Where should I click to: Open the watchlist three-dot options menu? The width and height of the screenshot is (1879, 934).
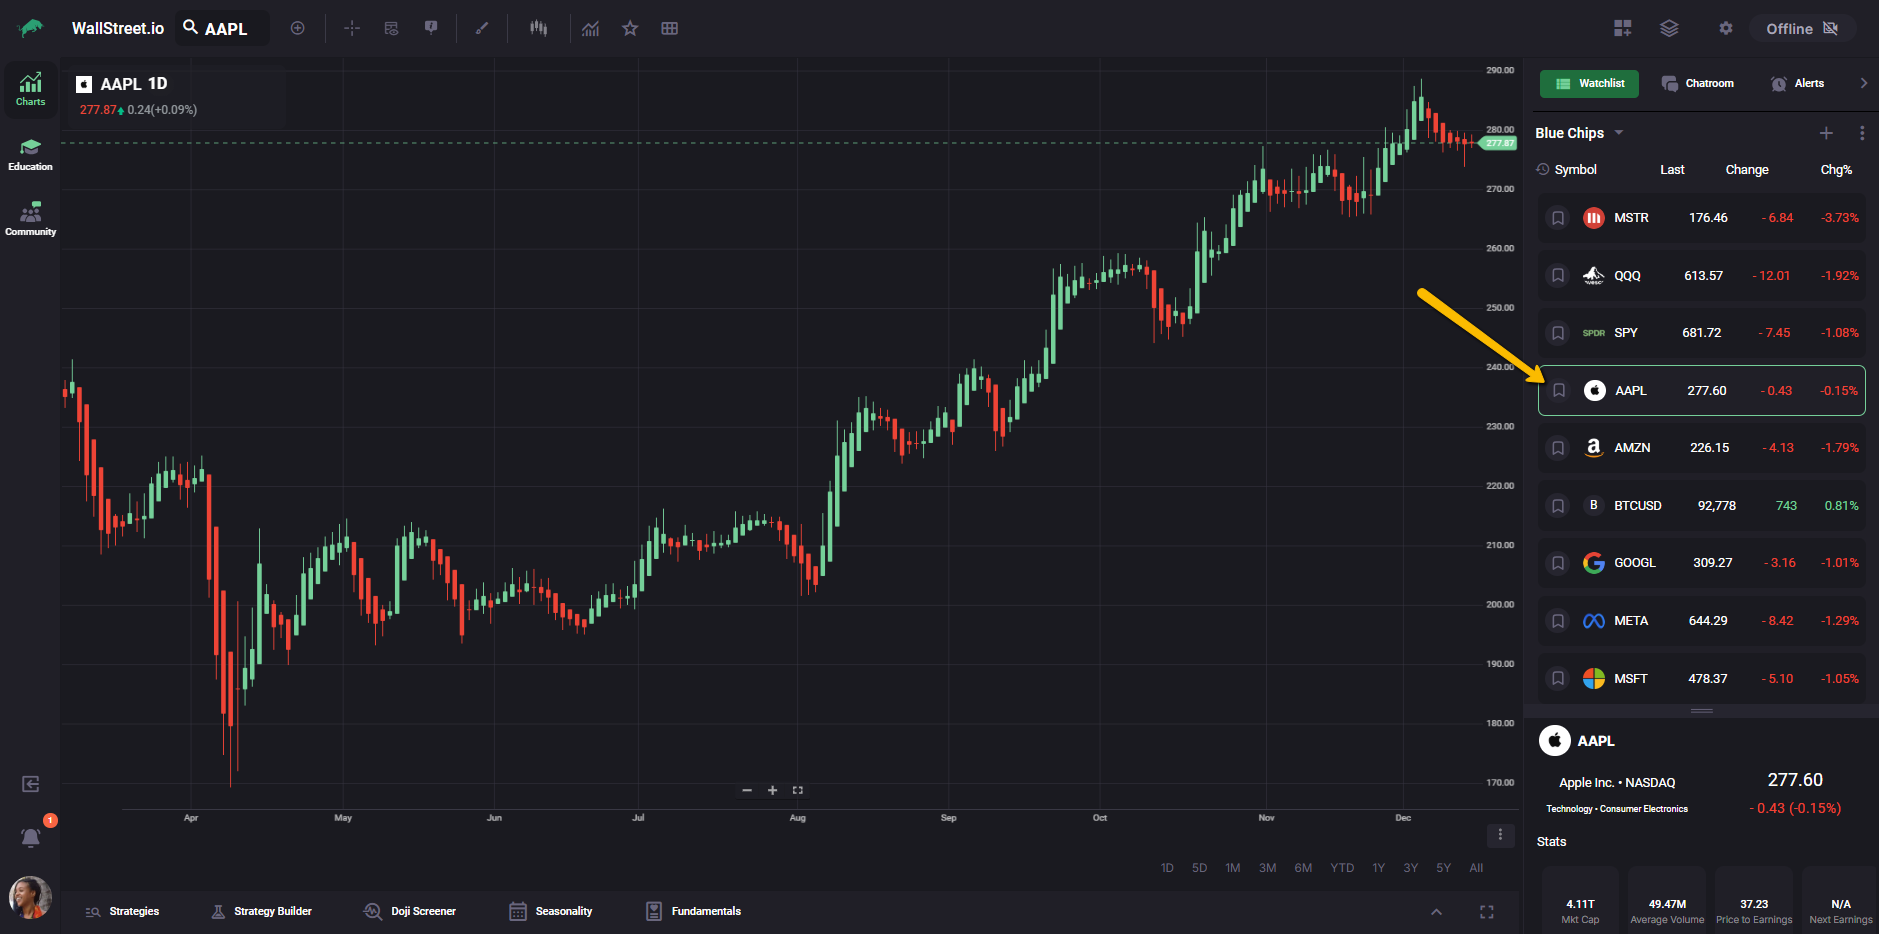[1861, 133]
